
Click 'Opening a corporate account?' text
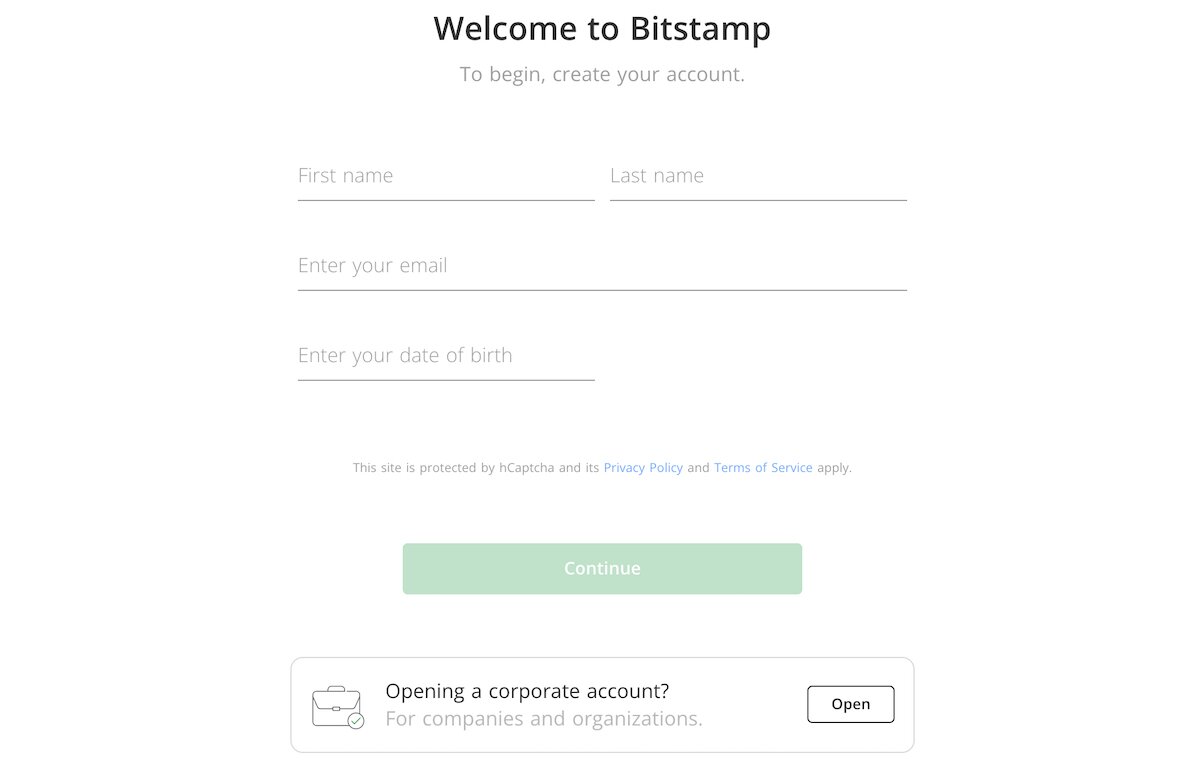coord(528,690)
